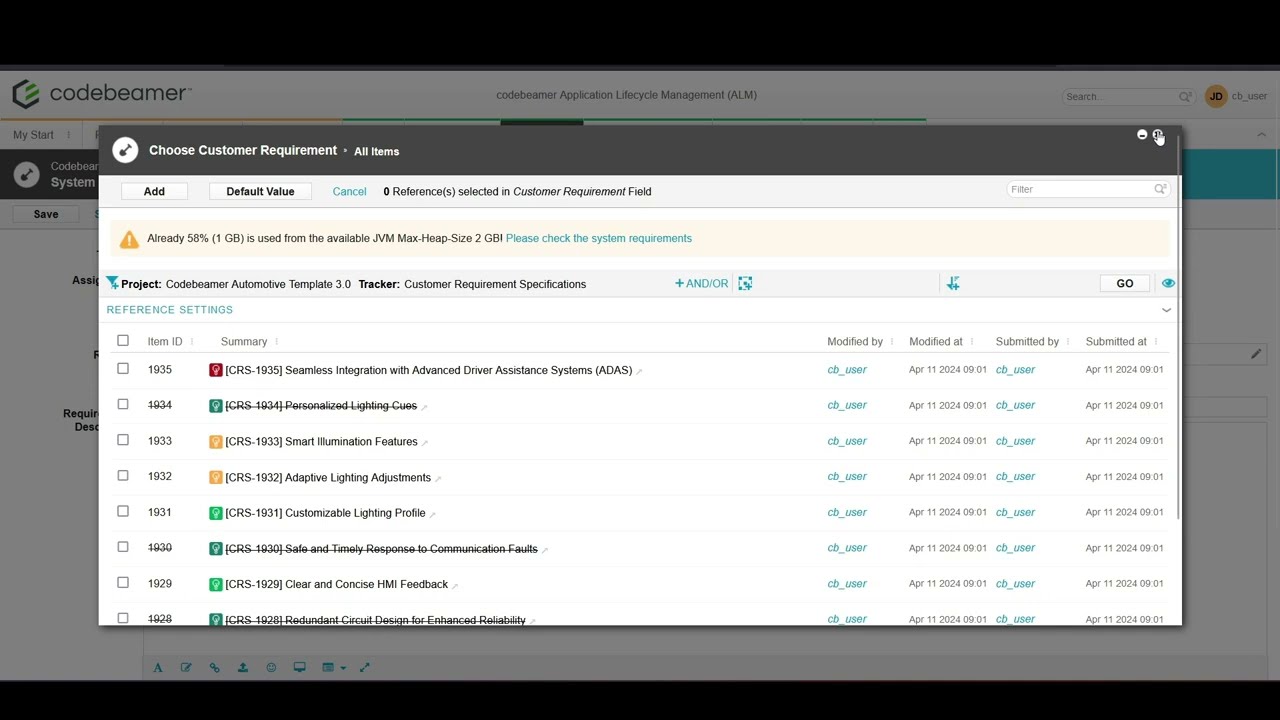Click the GO button
This screenshot has width=1280, height=720.
1125,284
